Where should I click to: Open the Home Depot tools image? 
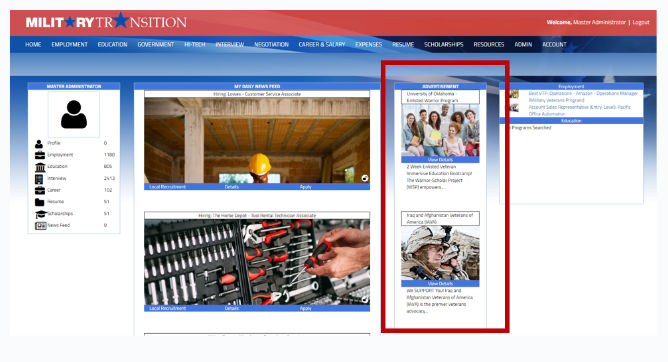(x=257, y=262)
